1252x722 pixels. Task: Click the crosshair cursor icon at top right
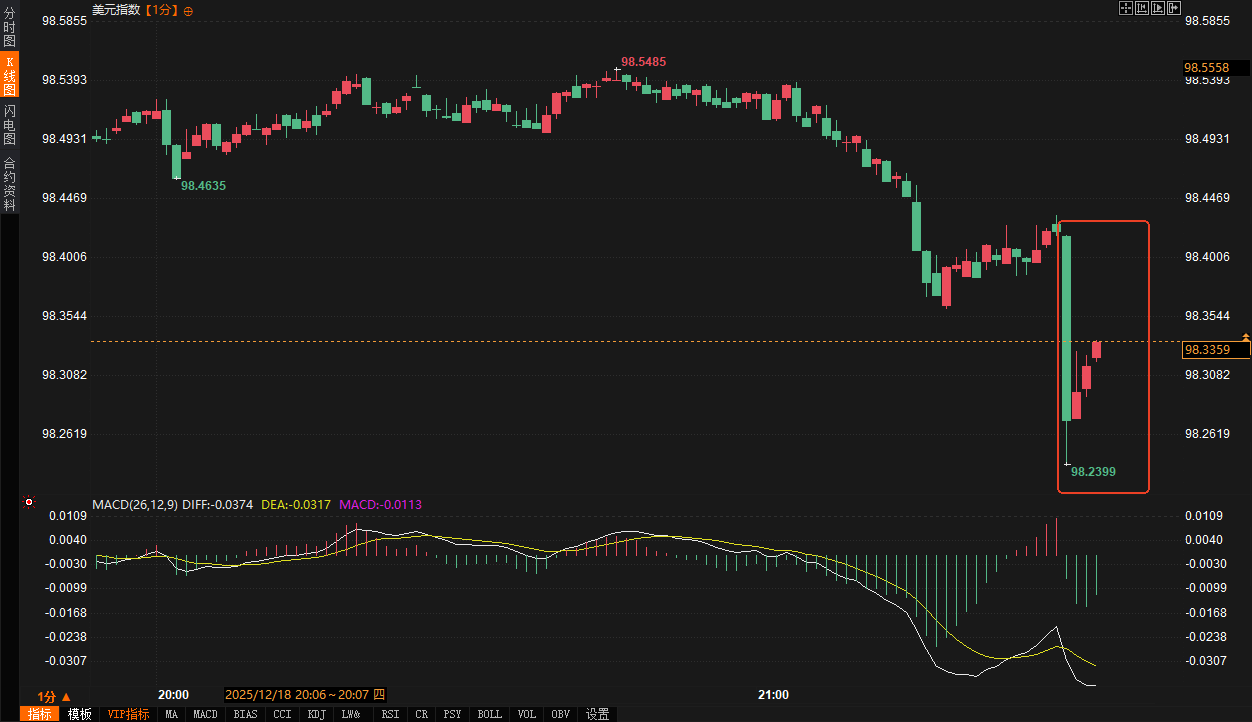[1125, 8]
